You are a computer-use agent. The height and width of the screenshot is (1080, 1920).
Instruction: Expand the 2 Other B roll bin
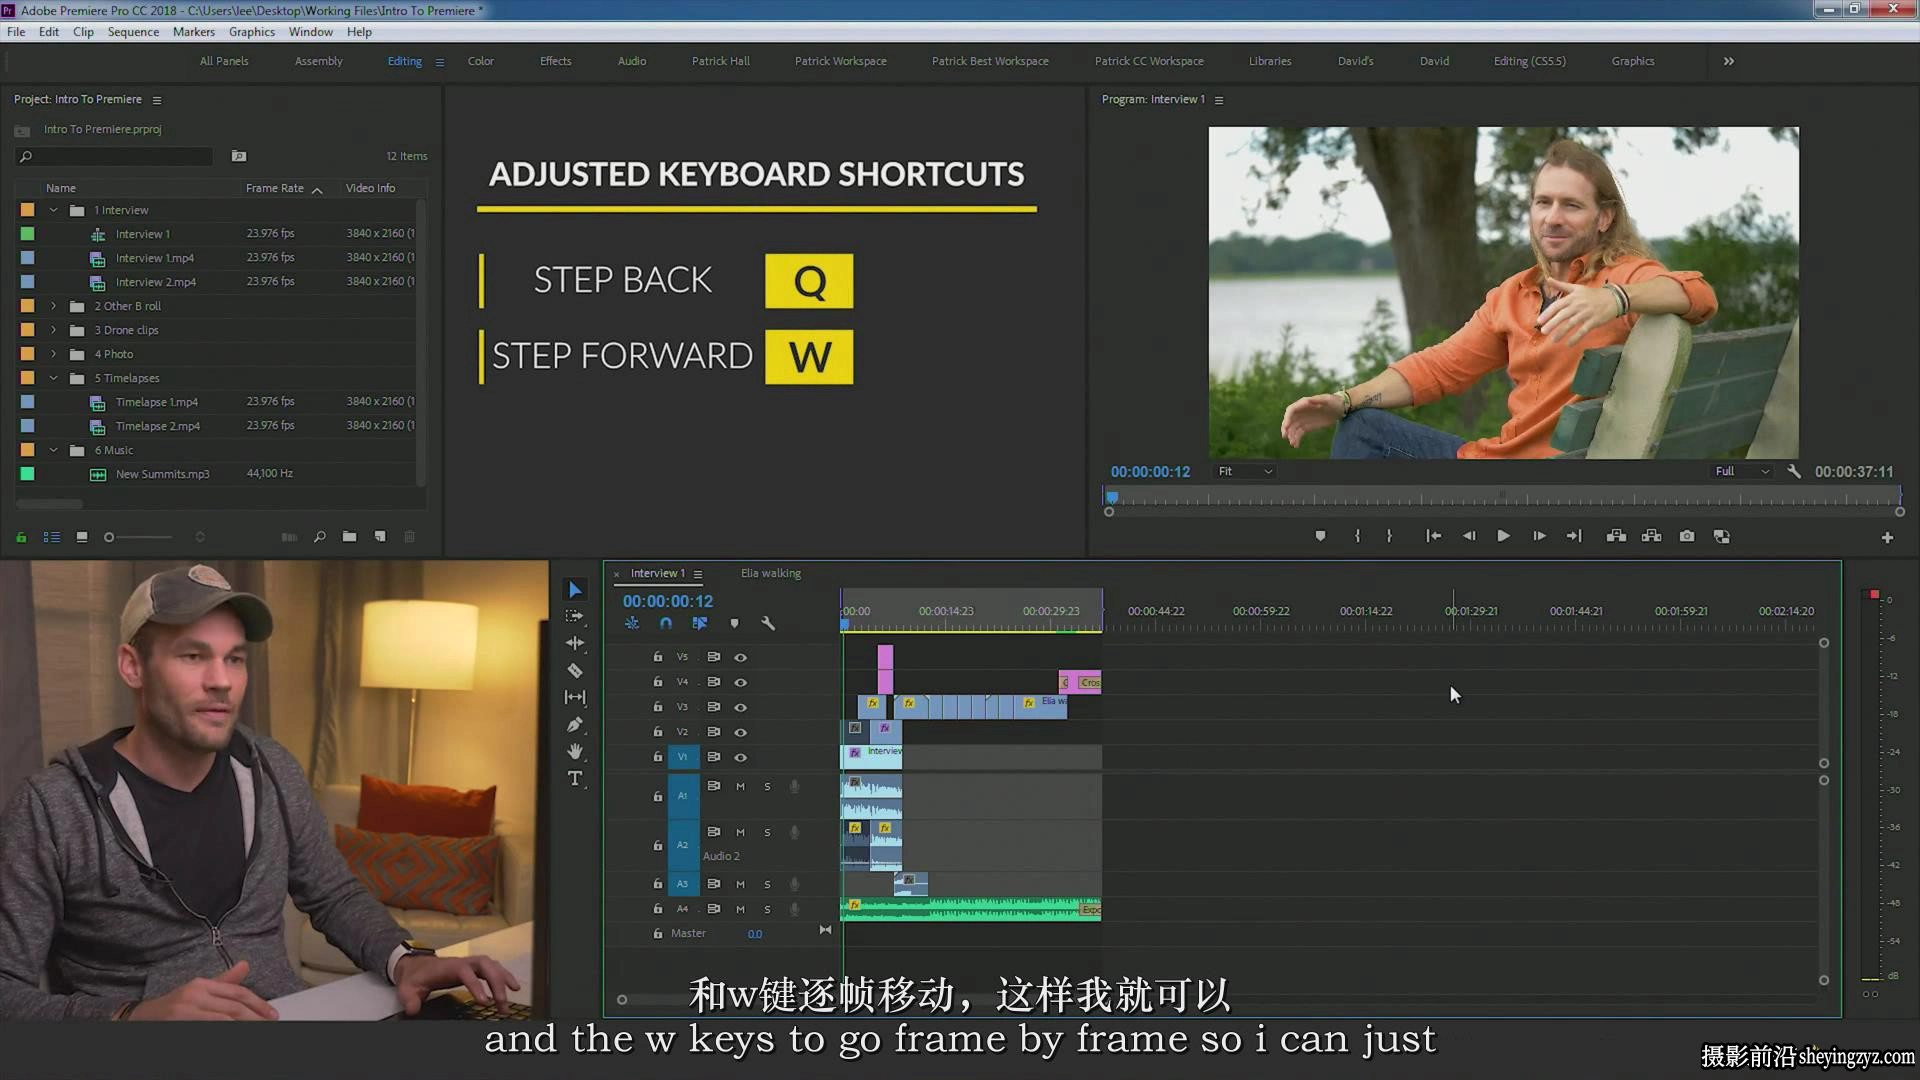(x=54, y=306)
